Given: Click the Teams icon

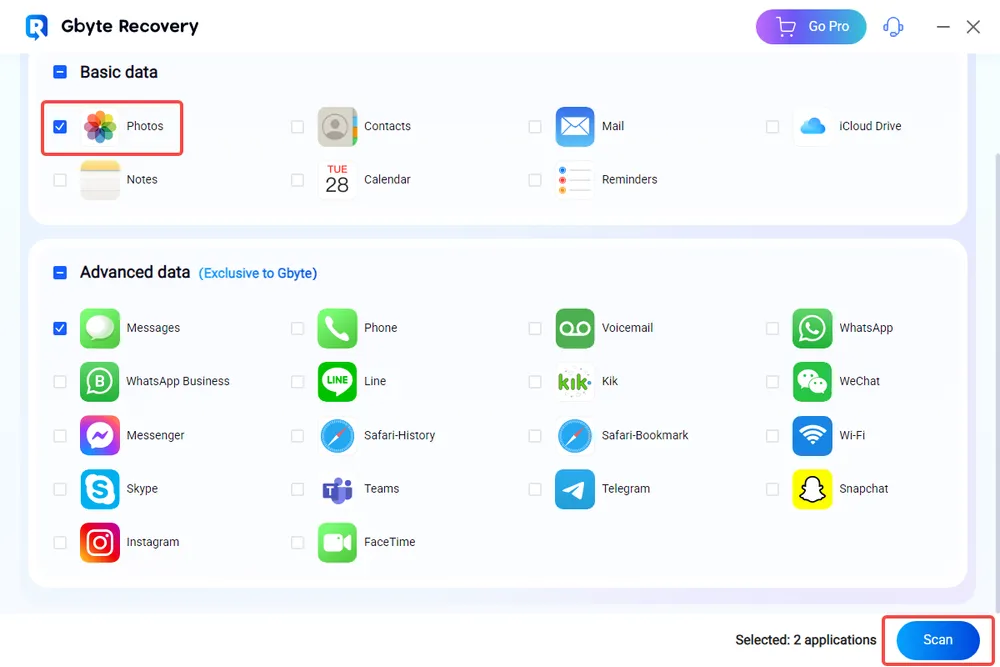Looking at the screenshot, I should coord(337,489).
